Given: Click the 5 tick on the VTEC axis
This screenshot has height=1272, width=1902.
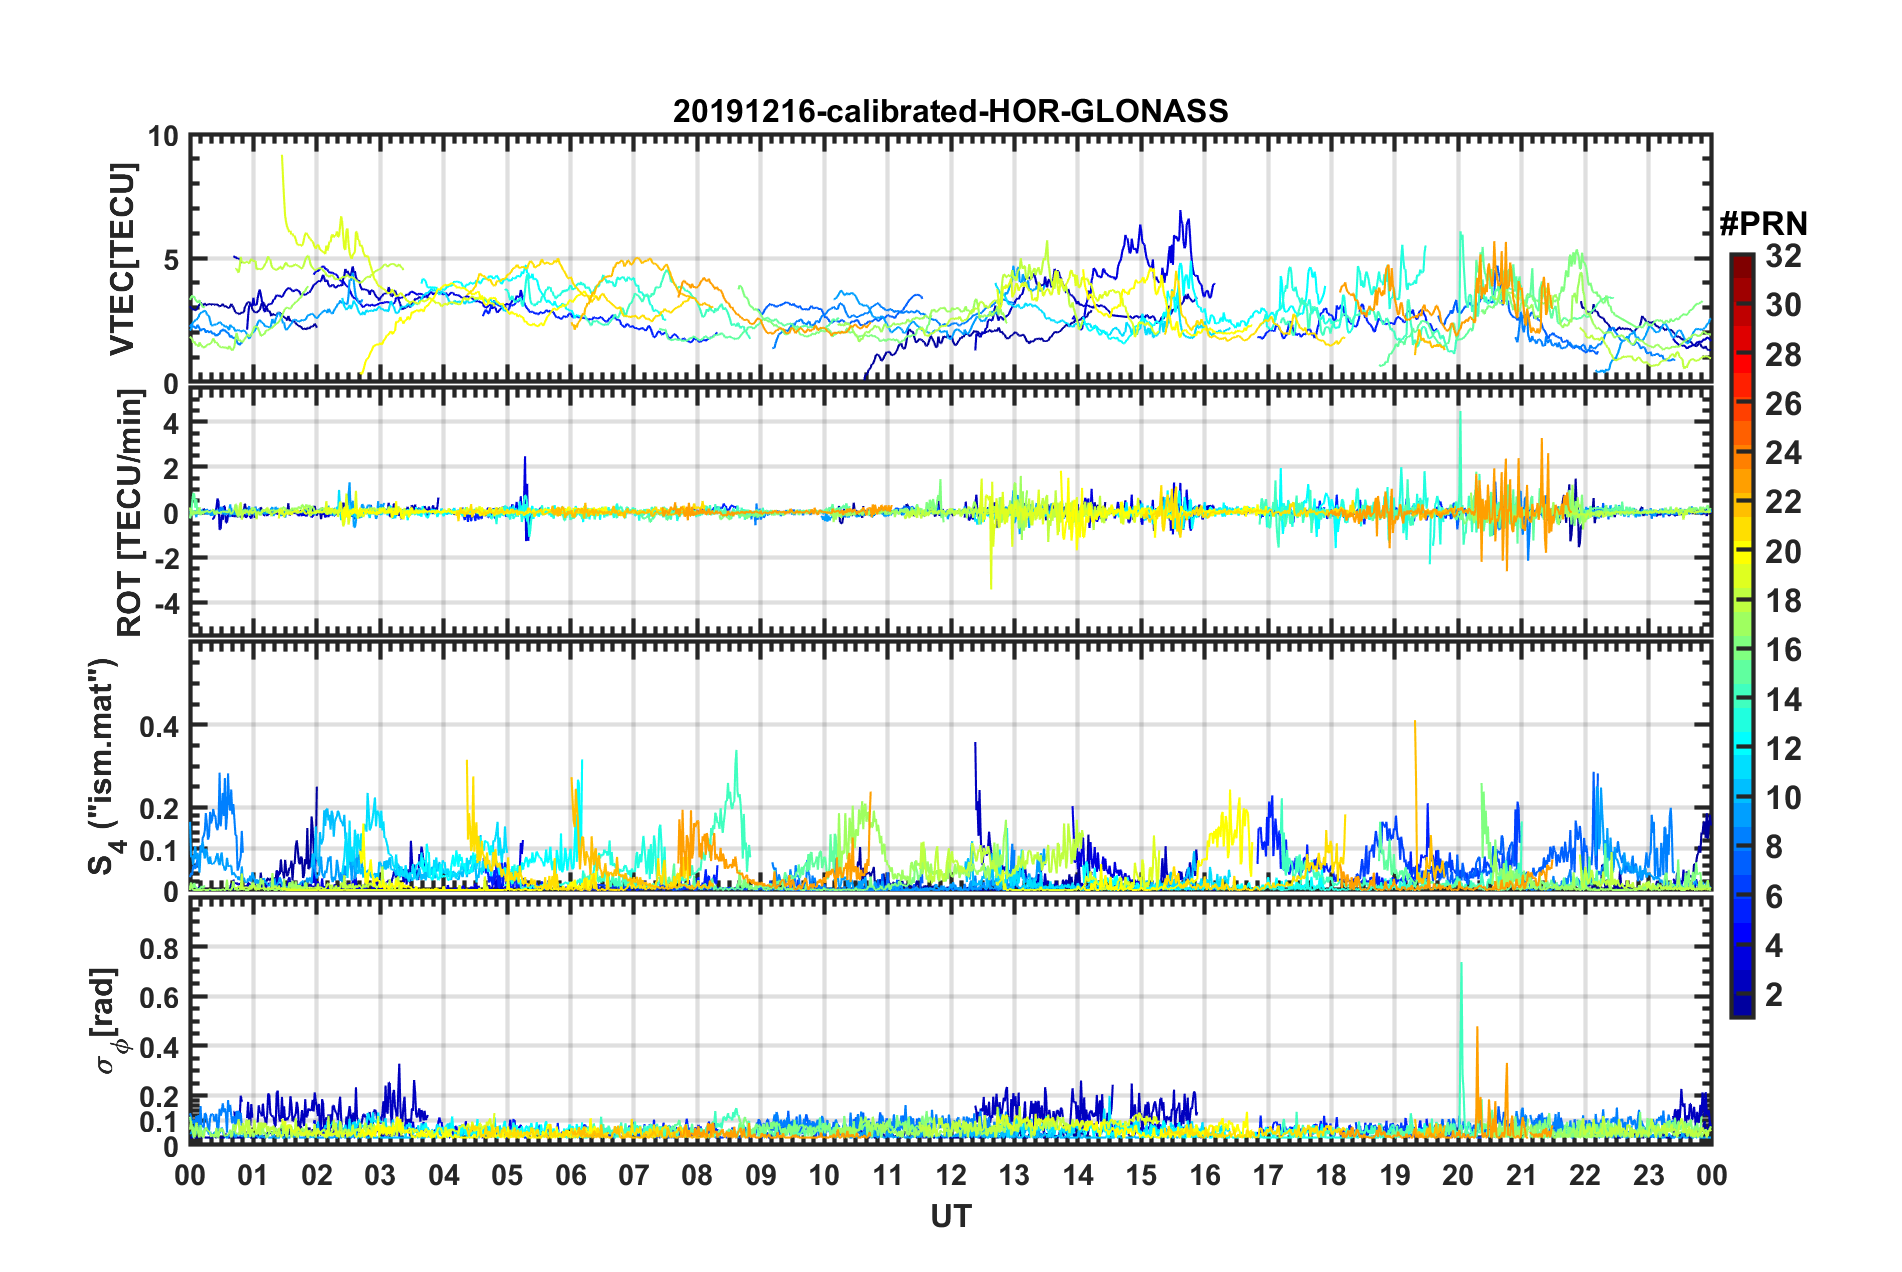Looking at the screenshot, I should (x=172, y=260).
